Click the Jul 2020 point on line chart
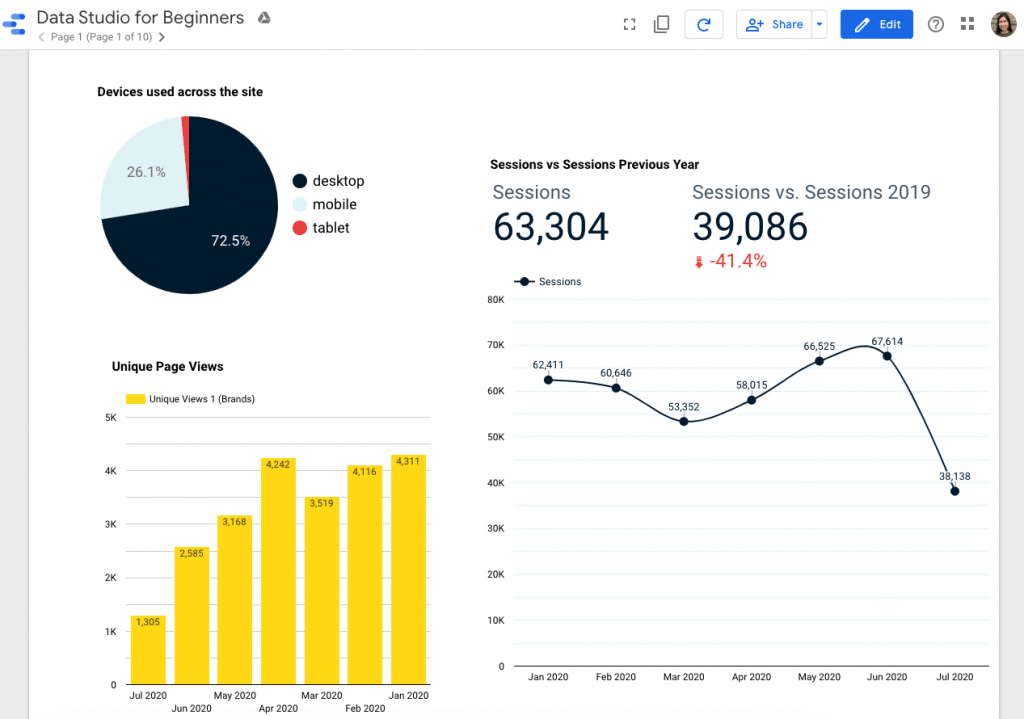Image resolution: width=1024 pixels, height=719 pixels. tap(955, 491)
